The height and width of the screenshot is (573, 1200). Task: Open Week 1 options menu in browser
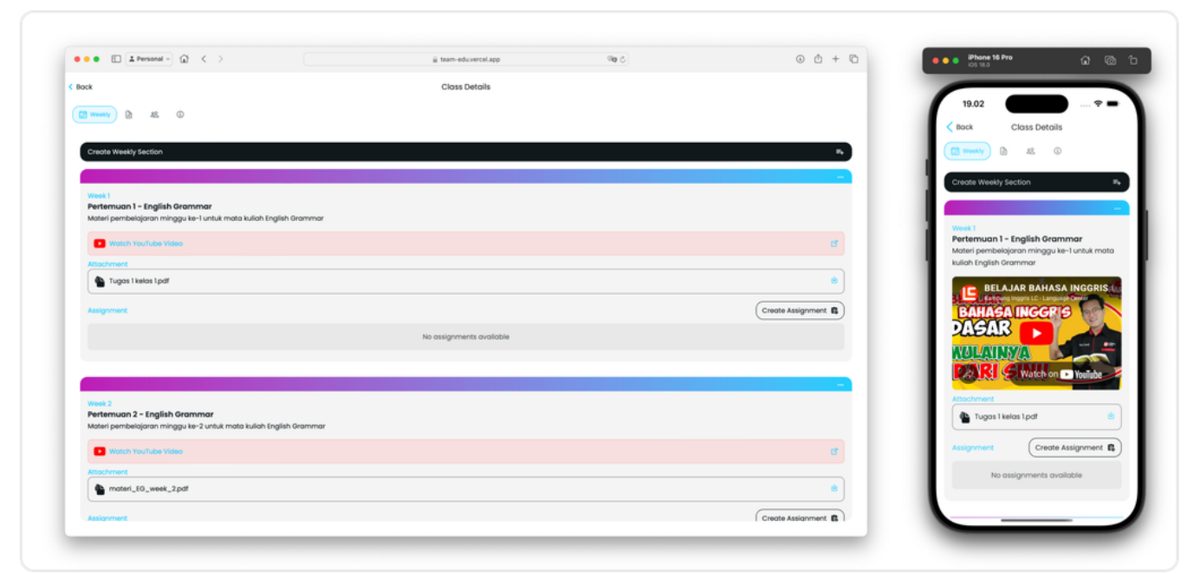[x=840, y=177]
